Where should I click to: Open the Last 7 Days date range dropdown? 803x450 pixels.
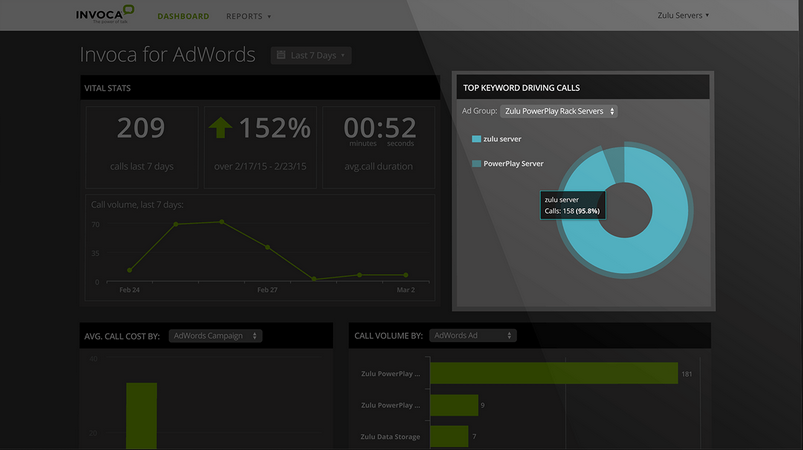tap(311, 55)
